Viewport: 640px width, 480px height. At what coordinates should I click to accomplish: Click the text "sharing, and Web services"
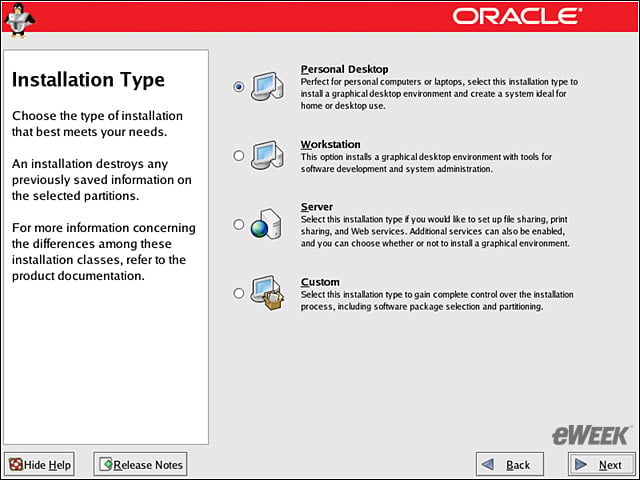[353, 231]
